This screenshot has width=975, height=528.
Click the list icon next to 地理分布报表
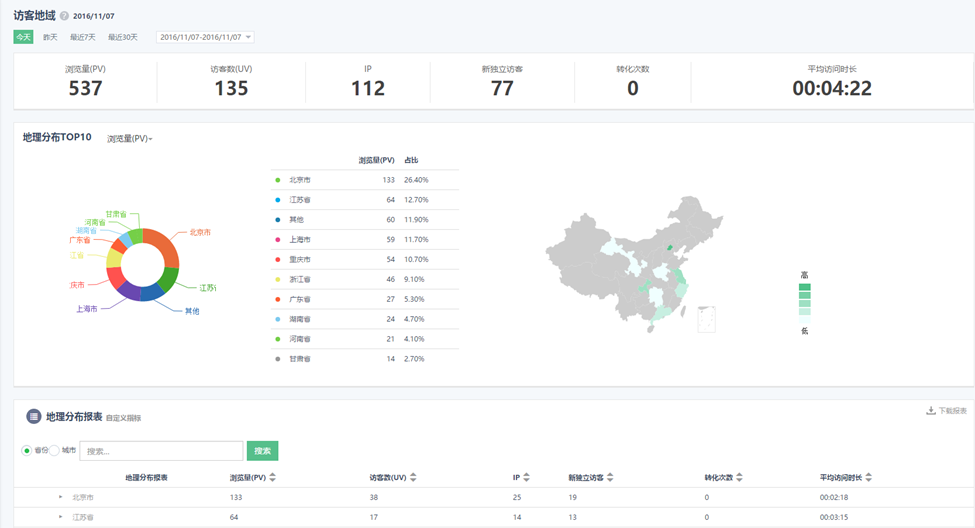coord(33,416)
